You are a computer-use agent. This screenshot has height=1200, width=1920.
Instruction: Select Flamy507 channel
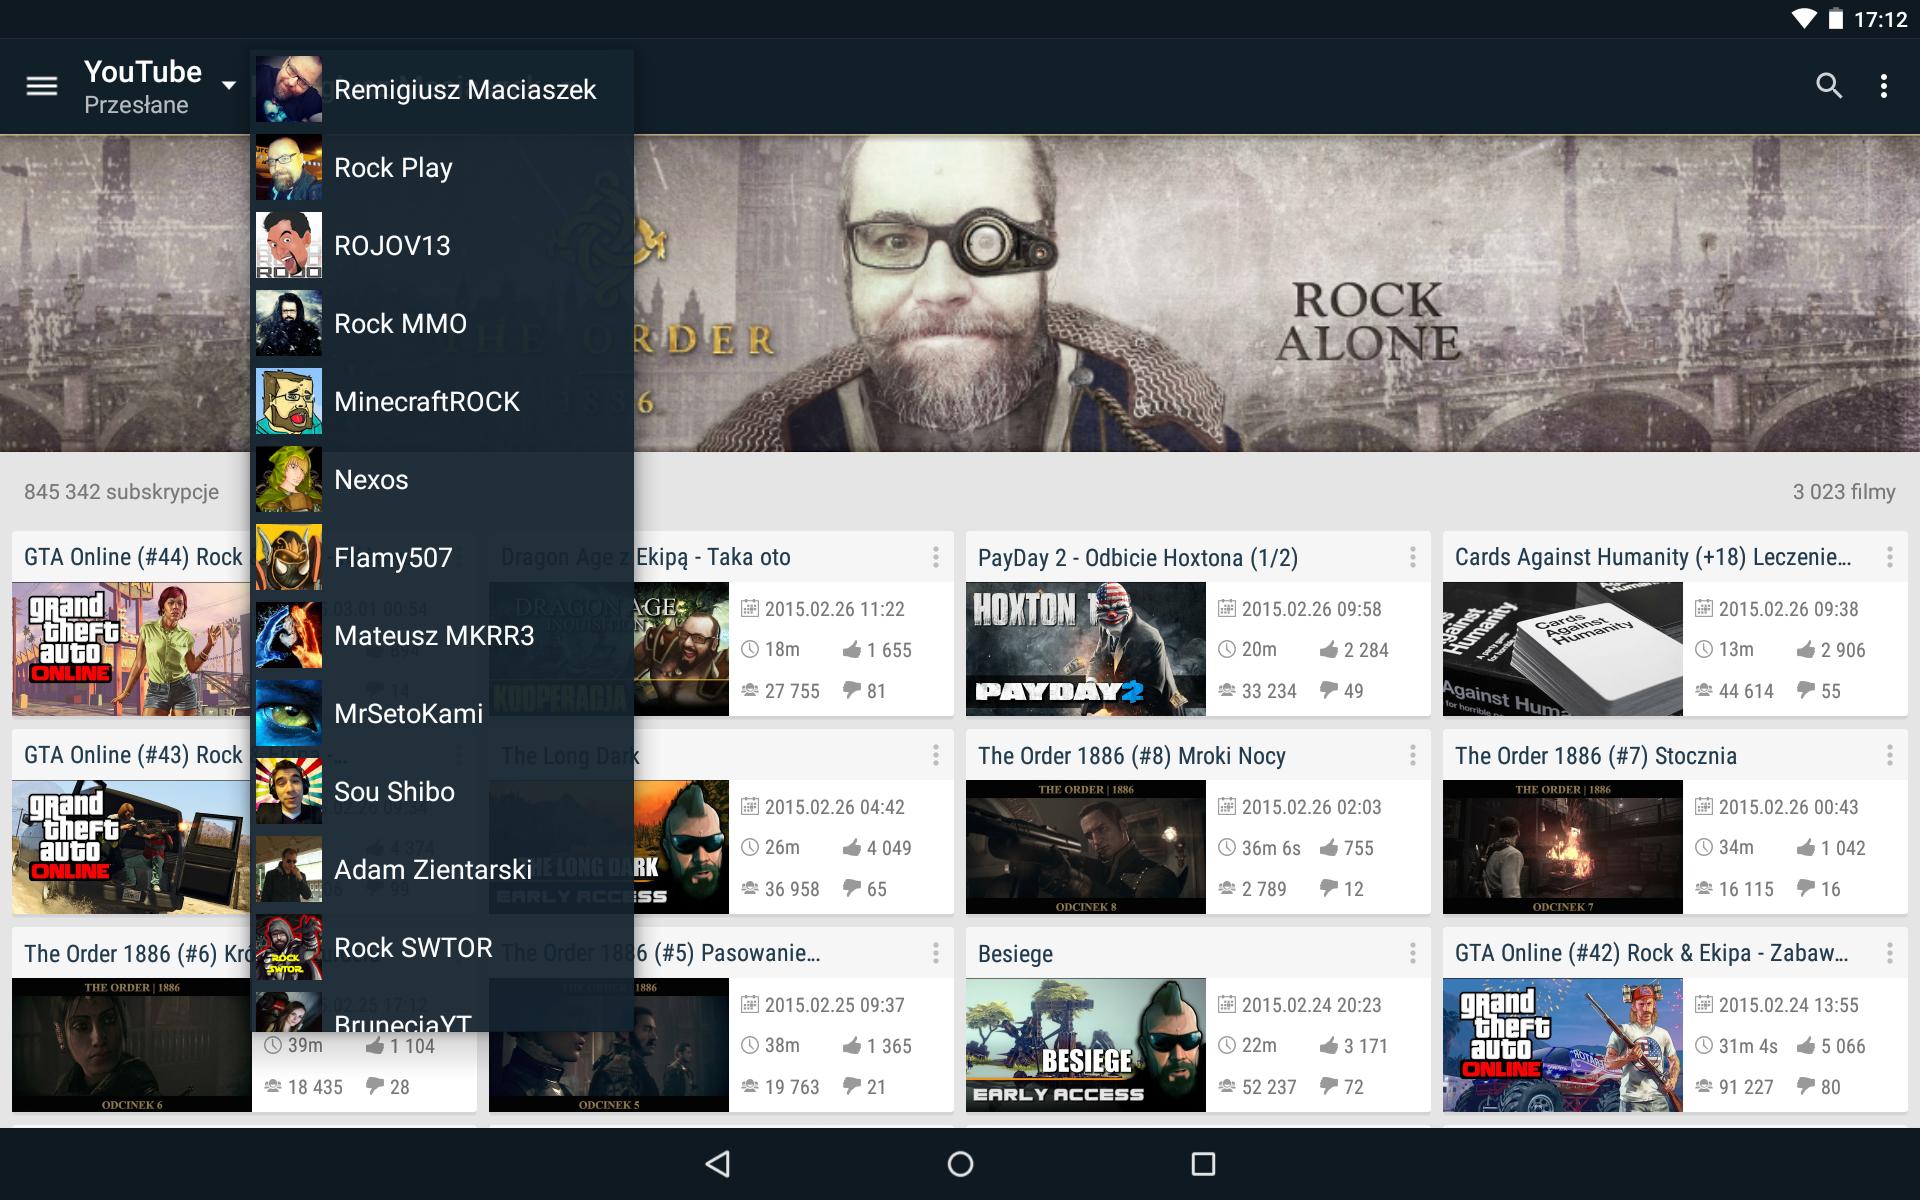click(442, 558)
